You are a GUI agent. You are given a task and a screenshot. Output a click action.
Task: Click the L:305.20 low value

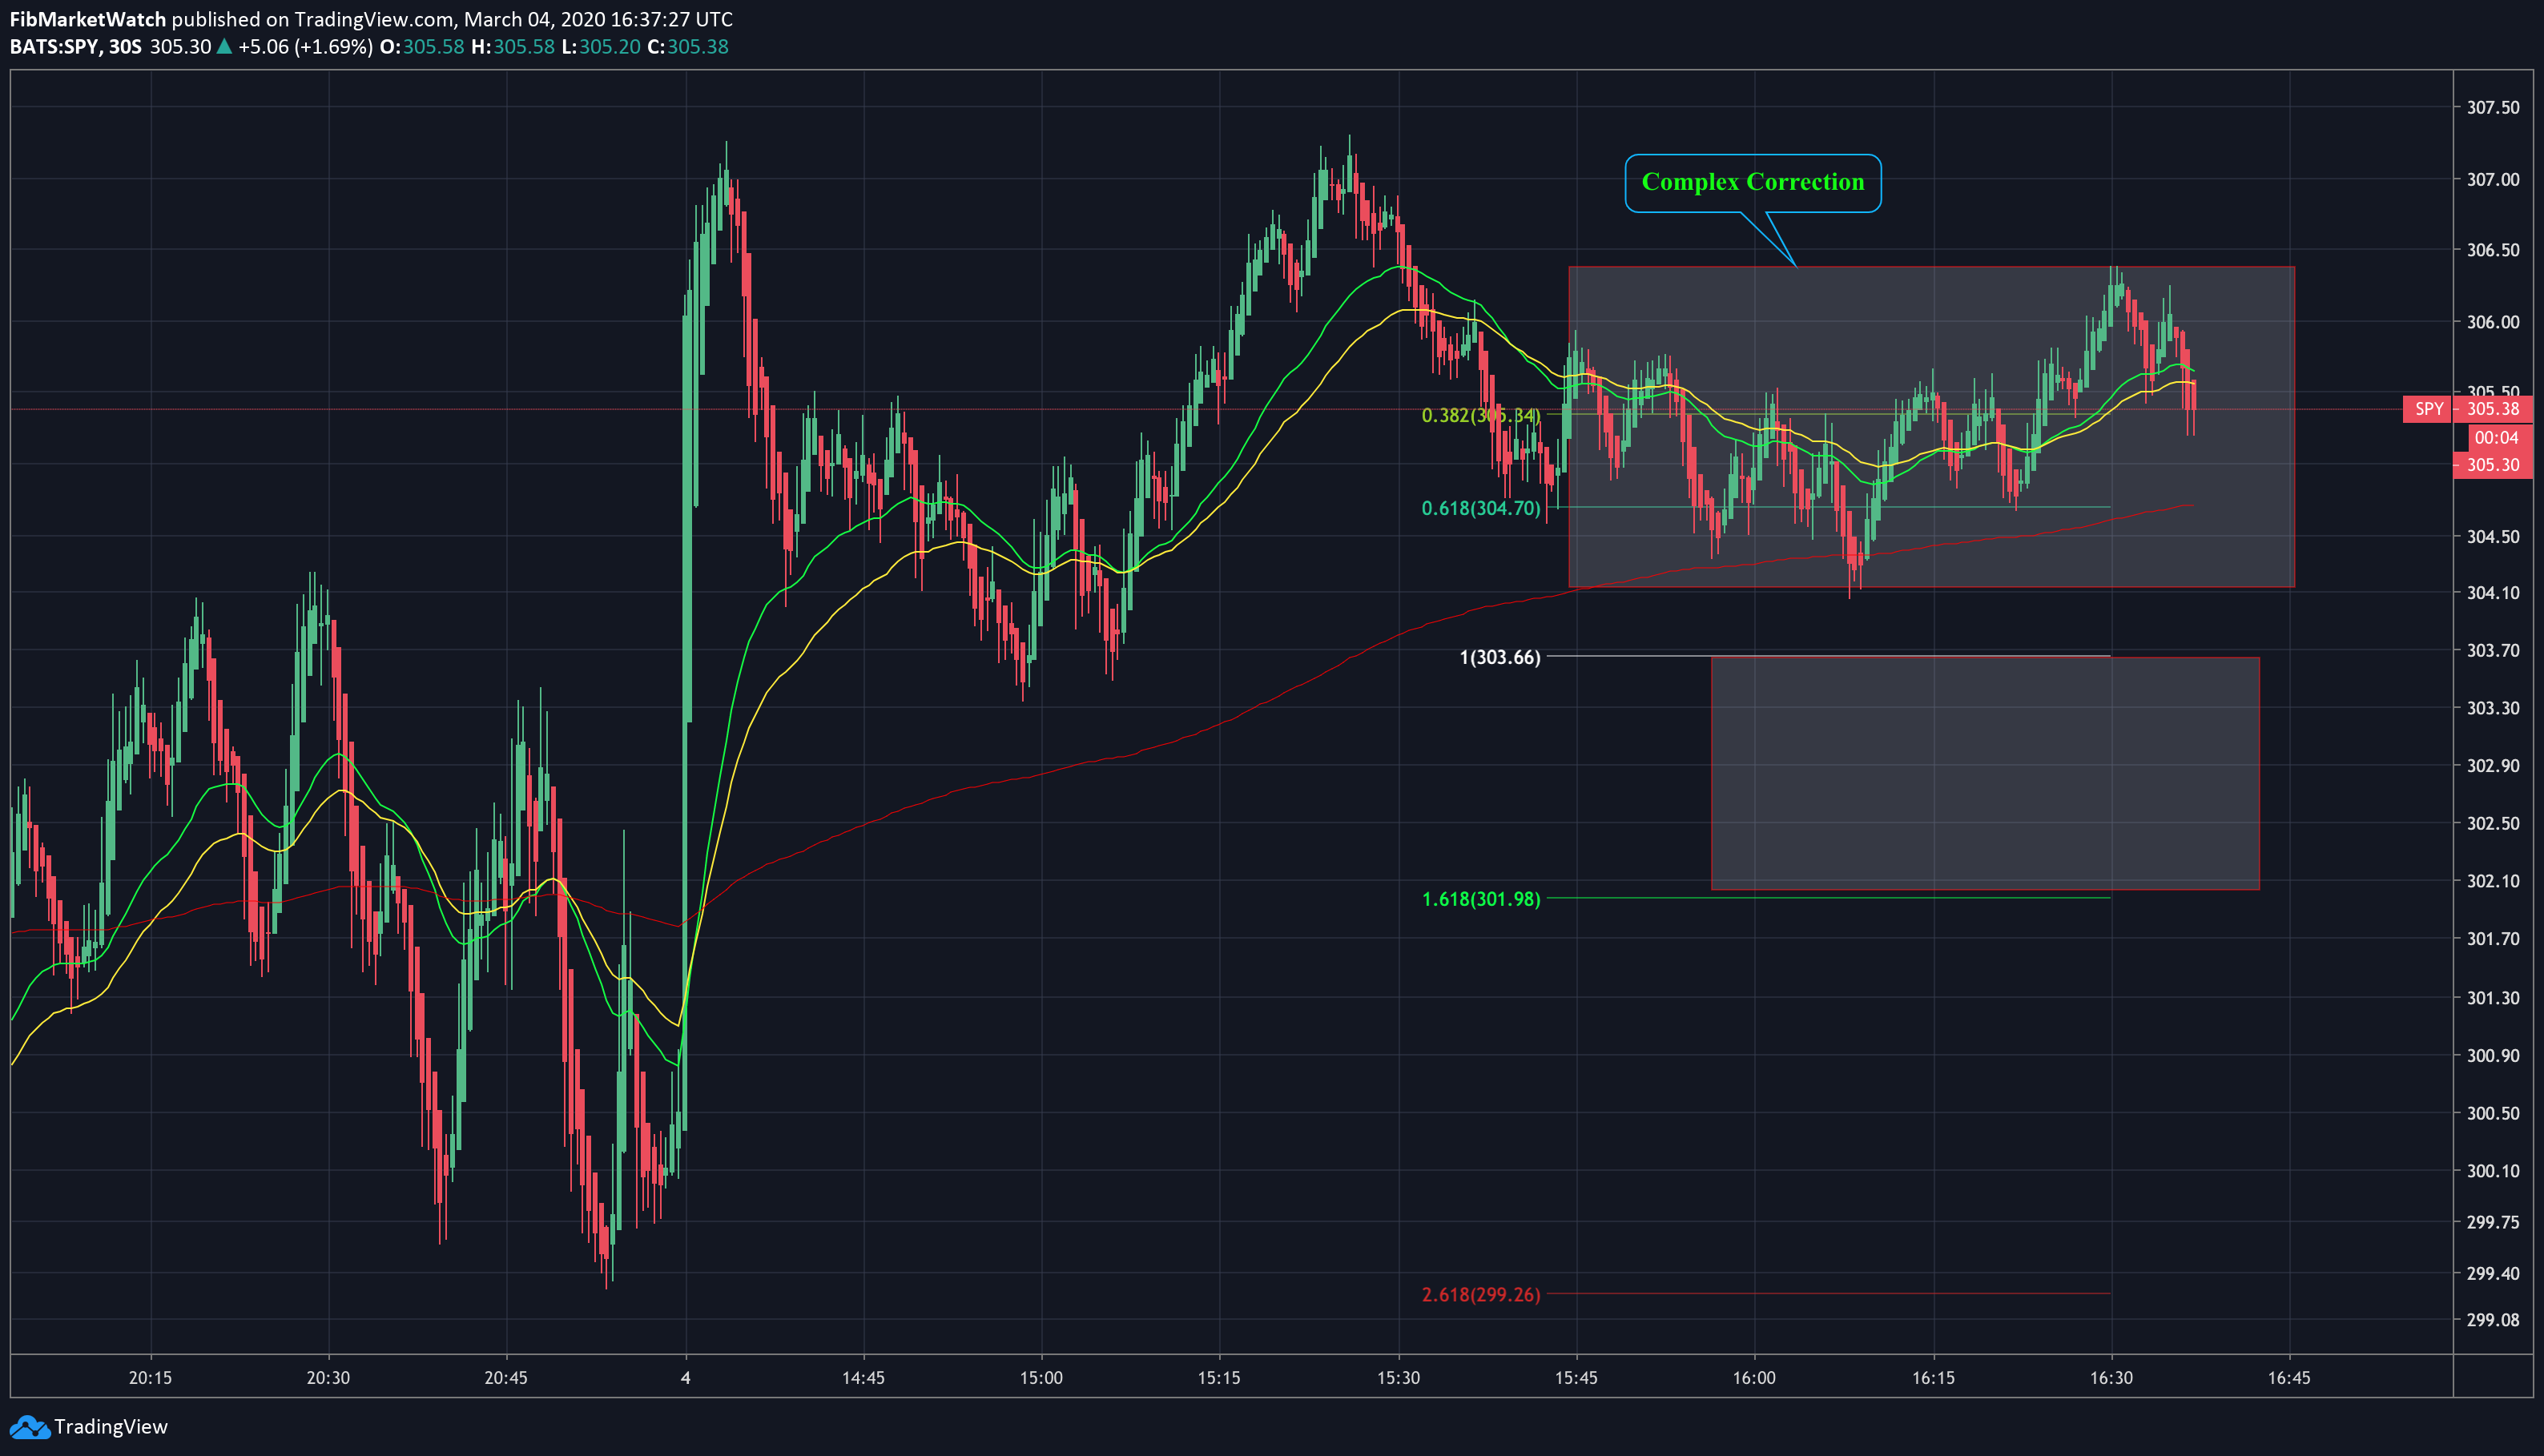tap(601, 47)
